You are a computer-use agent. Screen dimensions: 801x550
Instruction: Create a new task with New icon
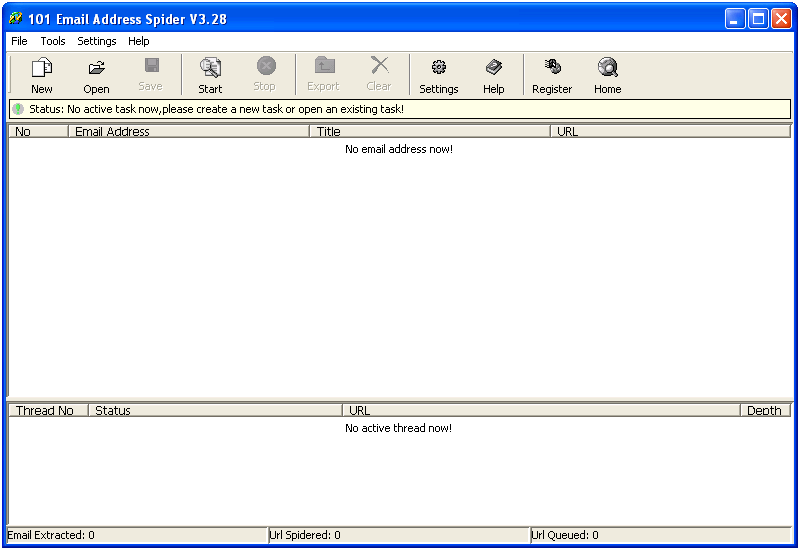(x=41, y=75)
